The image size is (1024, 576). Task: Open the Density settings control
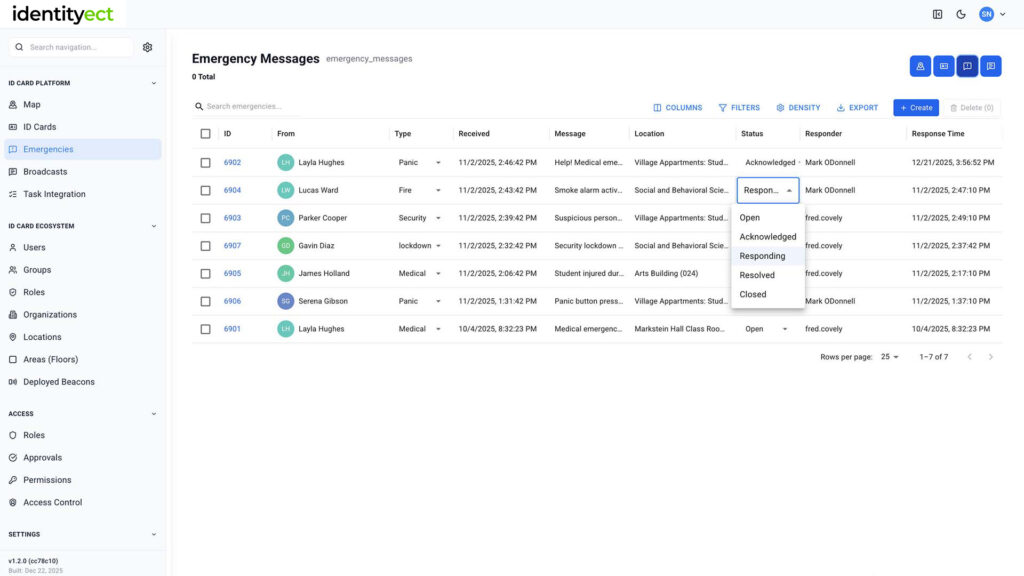(x=798, y=108)
